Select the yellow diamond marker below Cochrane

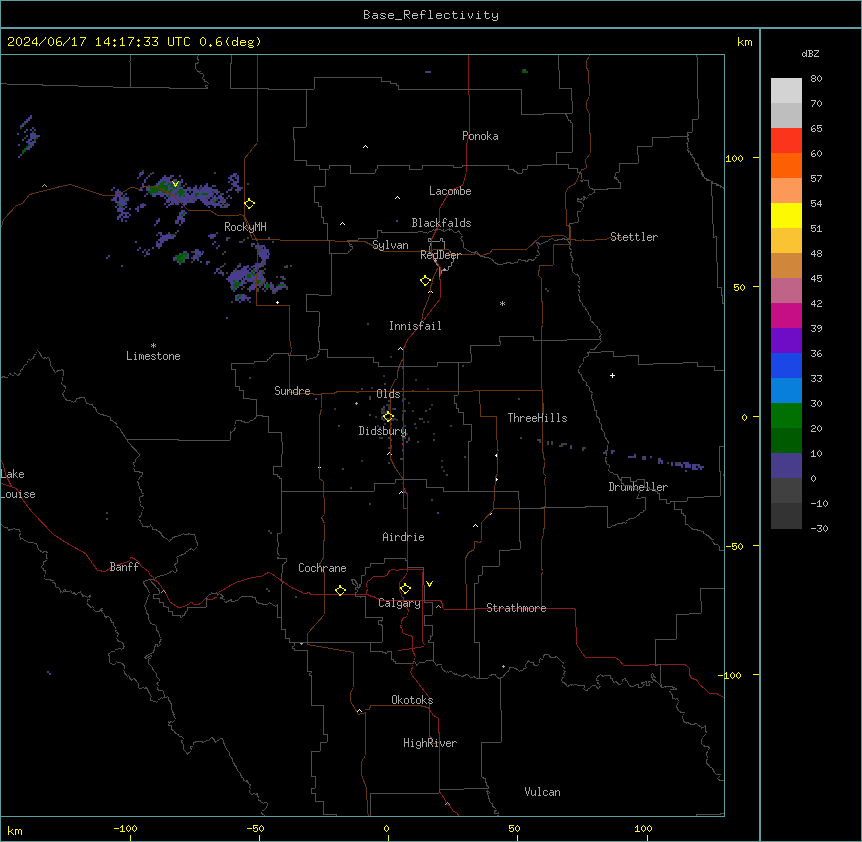click(x=340, y=590)
